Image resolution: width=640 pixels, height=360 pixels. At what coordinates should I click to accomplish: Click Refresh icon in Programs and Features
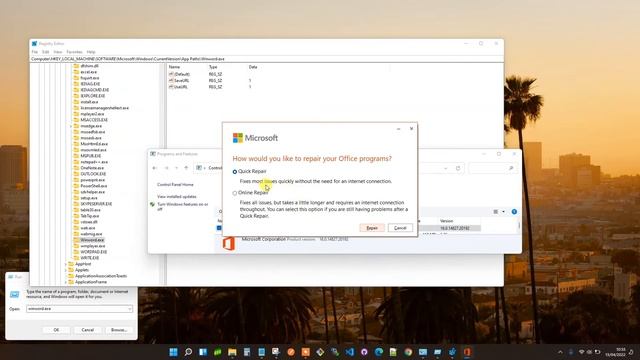(458, 168)
